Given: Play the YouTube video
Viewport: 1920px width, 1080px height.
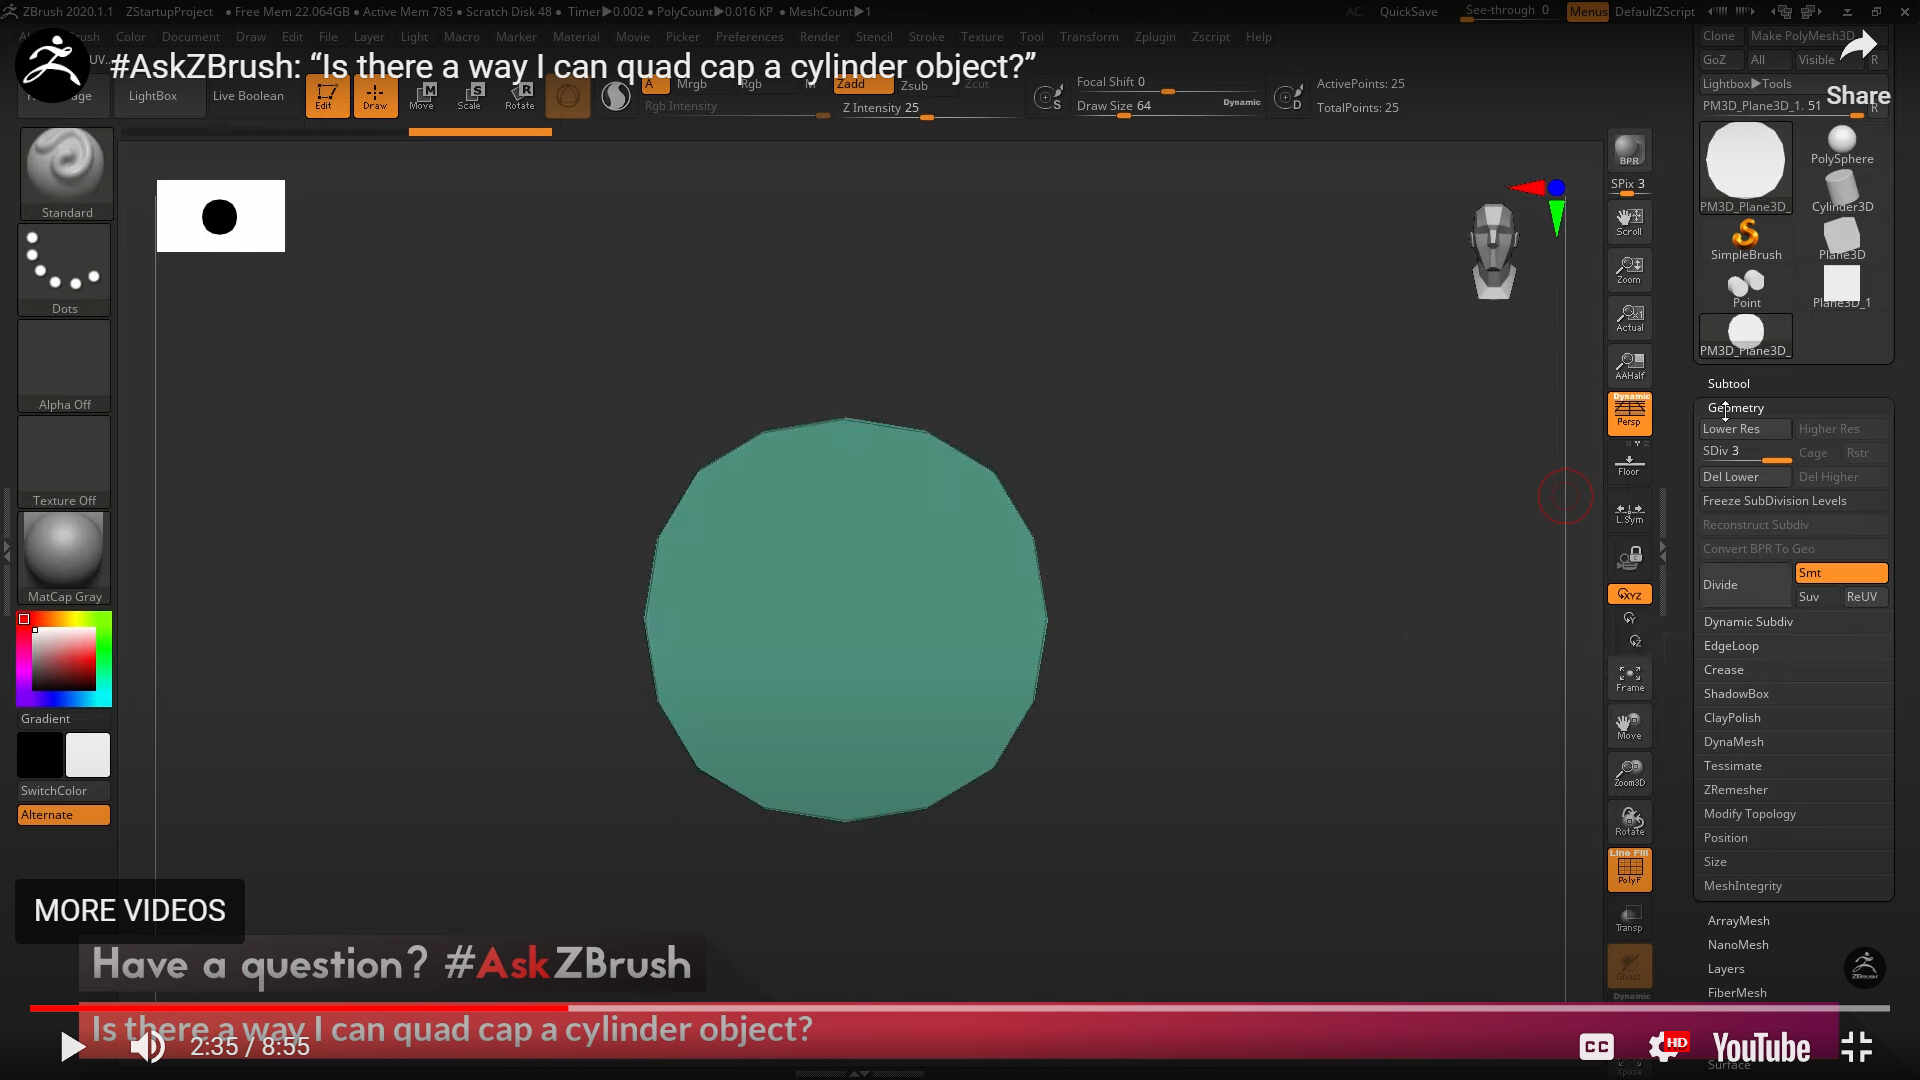Looking at the screenshot, I should [72, 1047].
